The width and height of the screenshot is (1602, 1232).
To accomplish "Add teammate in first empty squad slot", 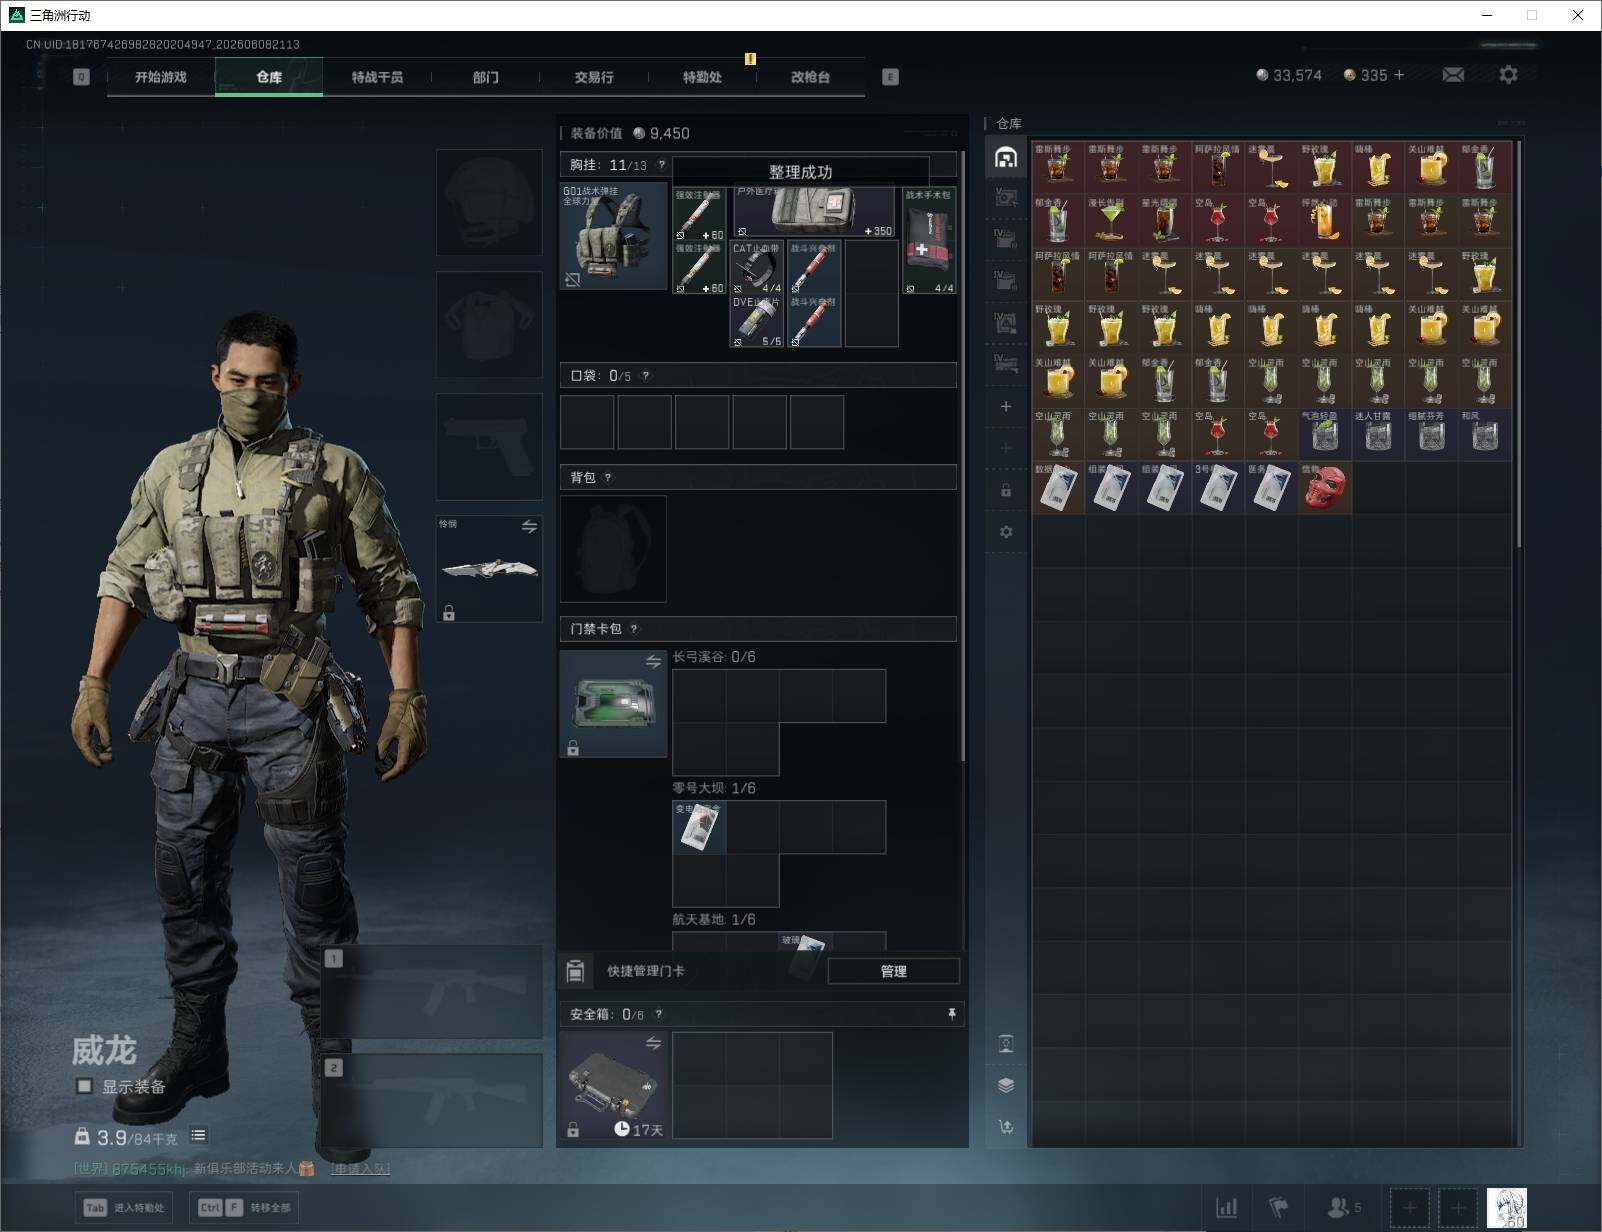I will coord(1409,1208).
